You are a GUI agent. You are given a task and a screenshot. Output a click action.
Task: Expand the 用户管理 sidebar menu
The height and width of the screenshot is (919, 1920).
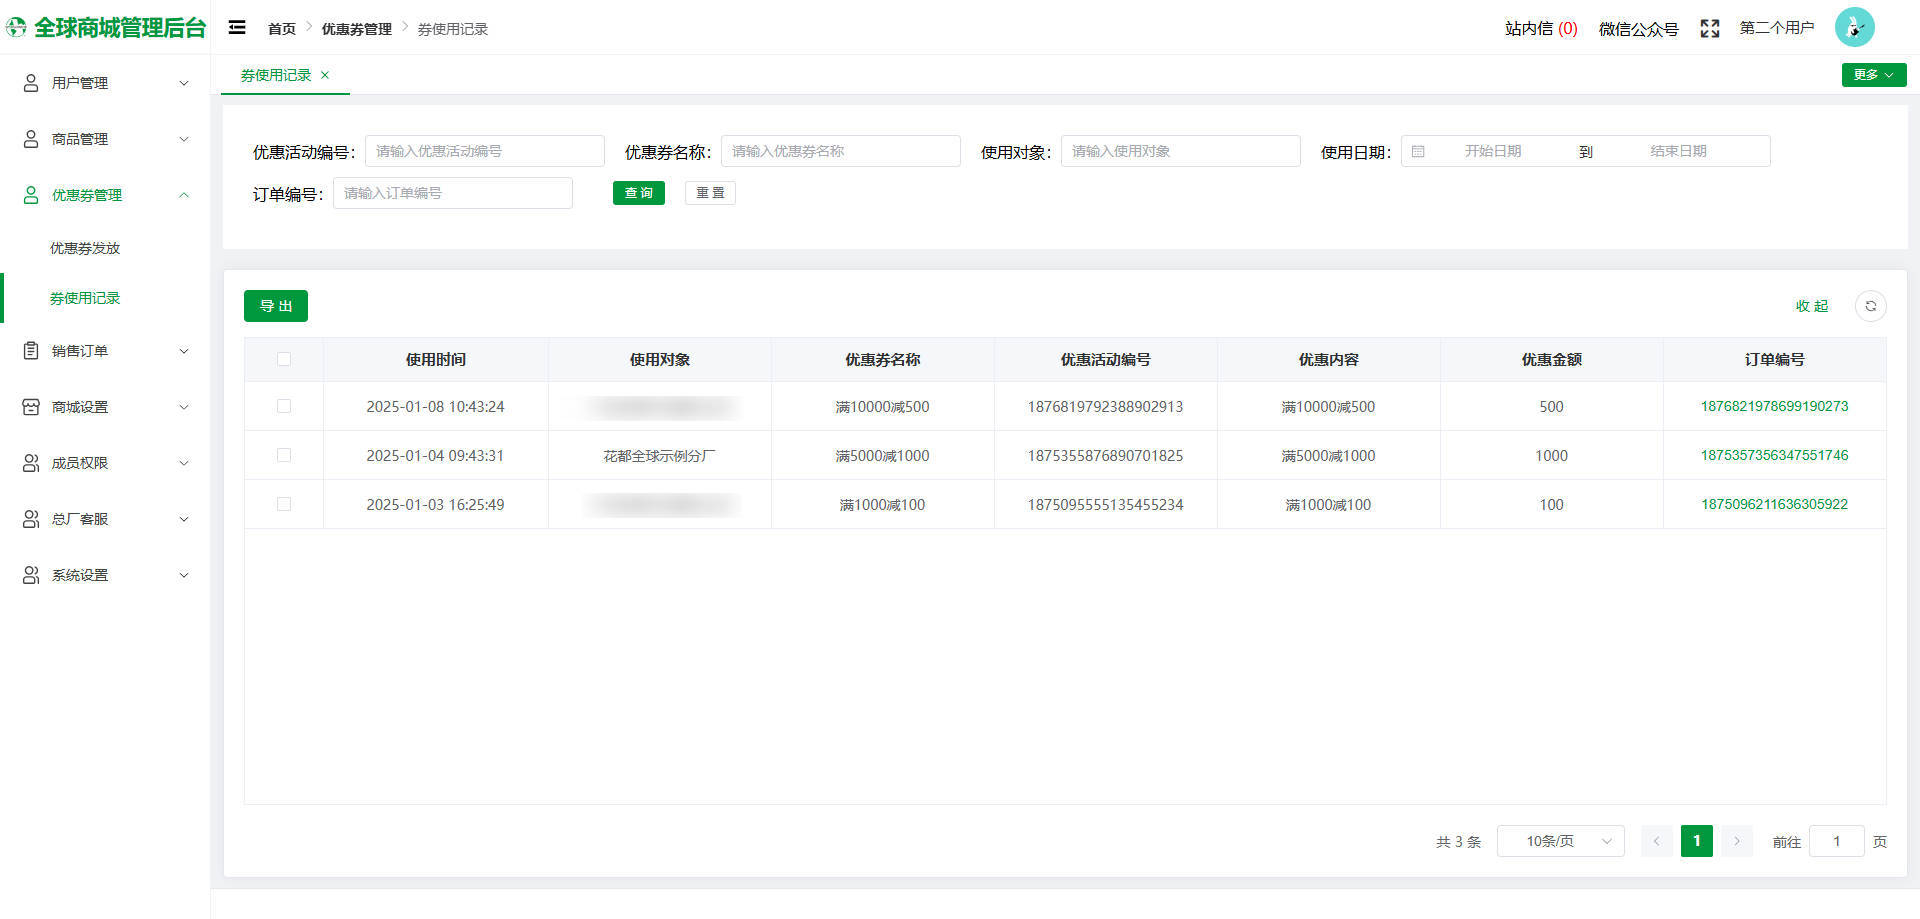pos(105,83)
